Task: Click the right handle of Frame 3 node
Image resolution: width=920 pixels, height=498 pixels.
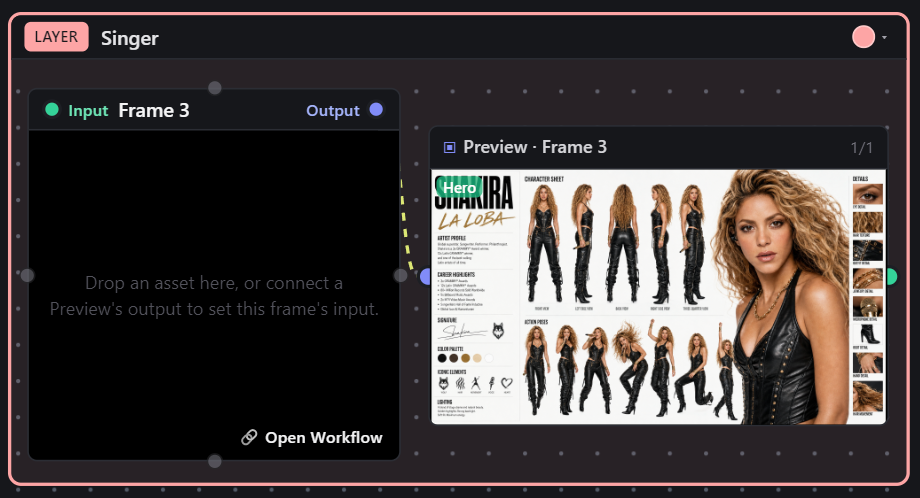Action: click(x=401, y=275)
